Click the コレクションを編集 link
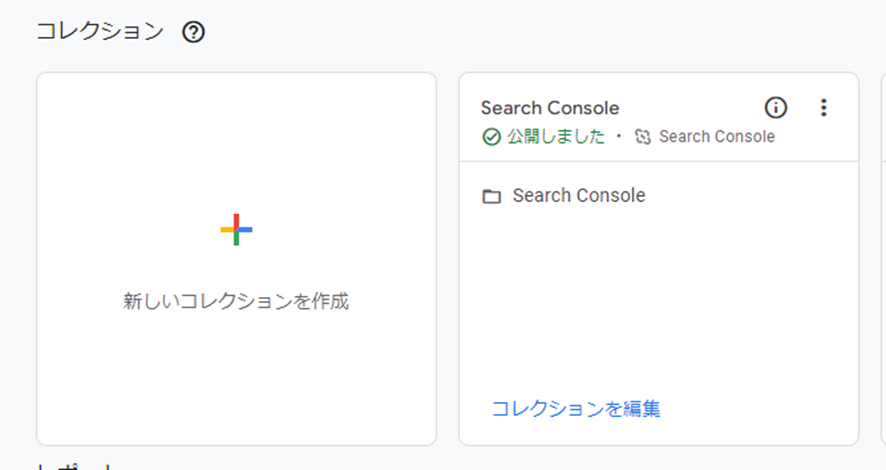886x470 pixels. coord(576,408)
